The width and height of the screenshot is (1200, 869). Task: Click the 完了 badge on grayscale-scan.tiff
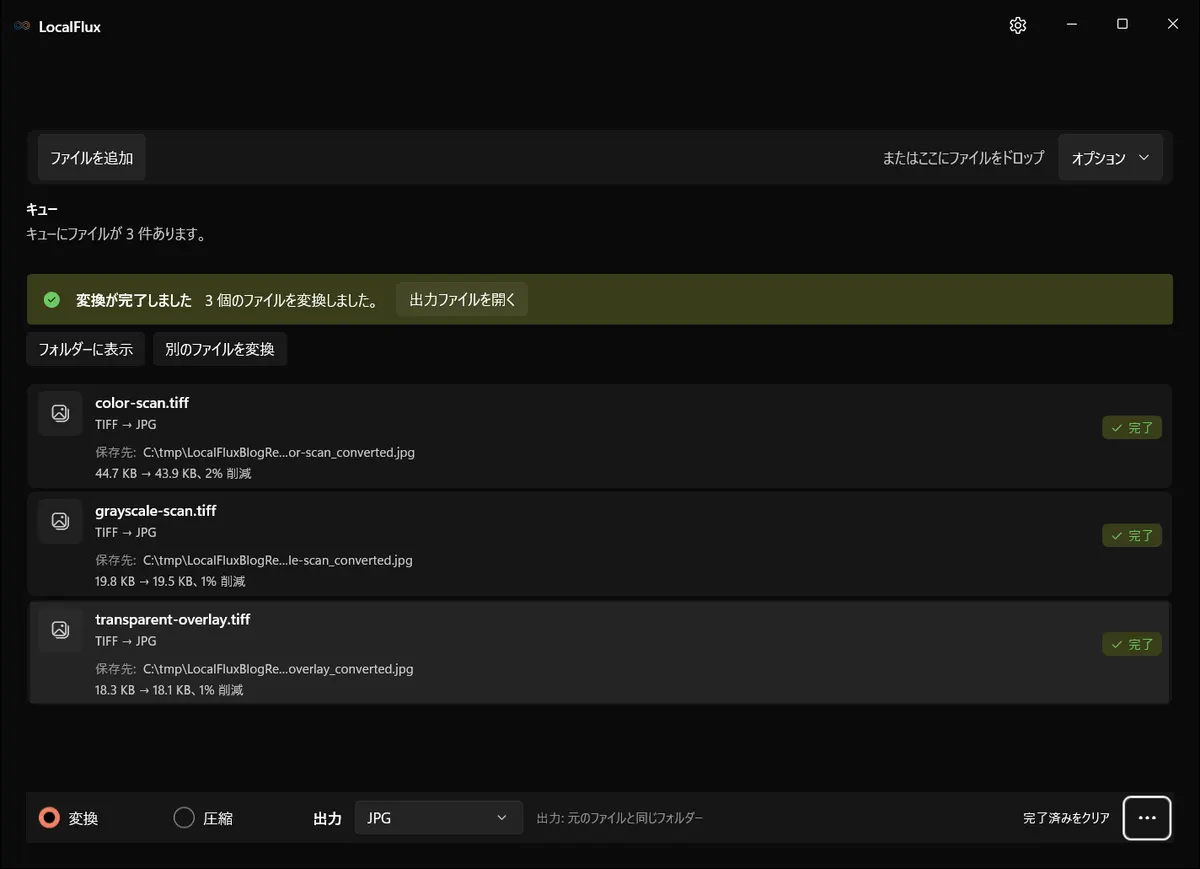[1132, 536]
